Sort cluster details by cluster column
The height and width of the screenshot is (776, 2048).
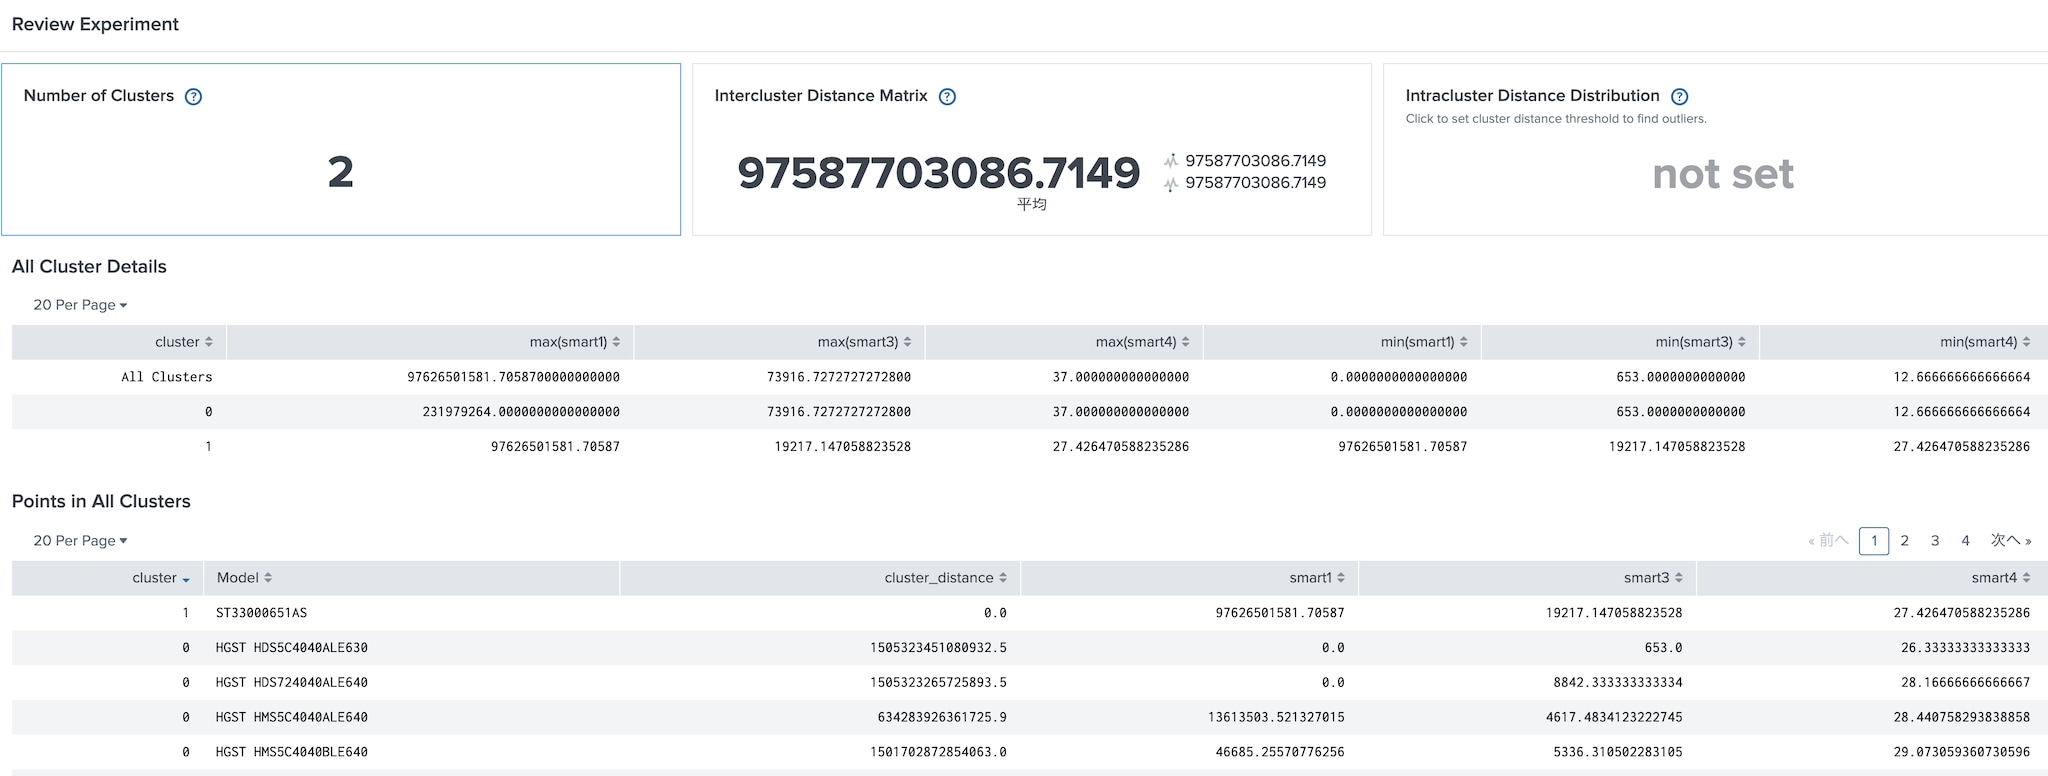point(184,342)
